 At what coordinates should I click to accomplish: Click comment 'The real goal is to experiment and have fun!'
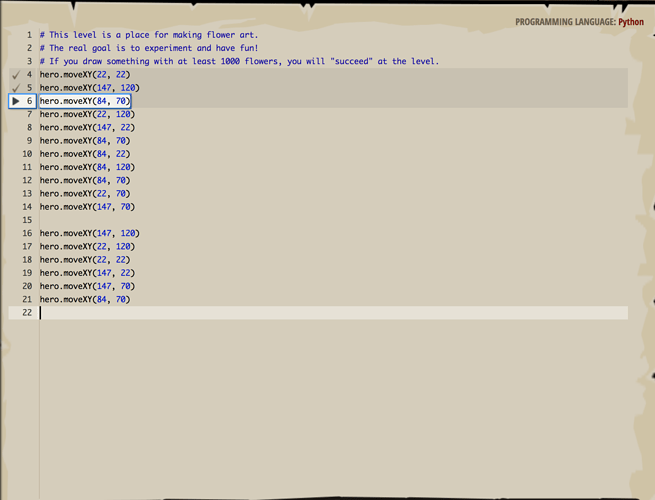coord(149,48)
